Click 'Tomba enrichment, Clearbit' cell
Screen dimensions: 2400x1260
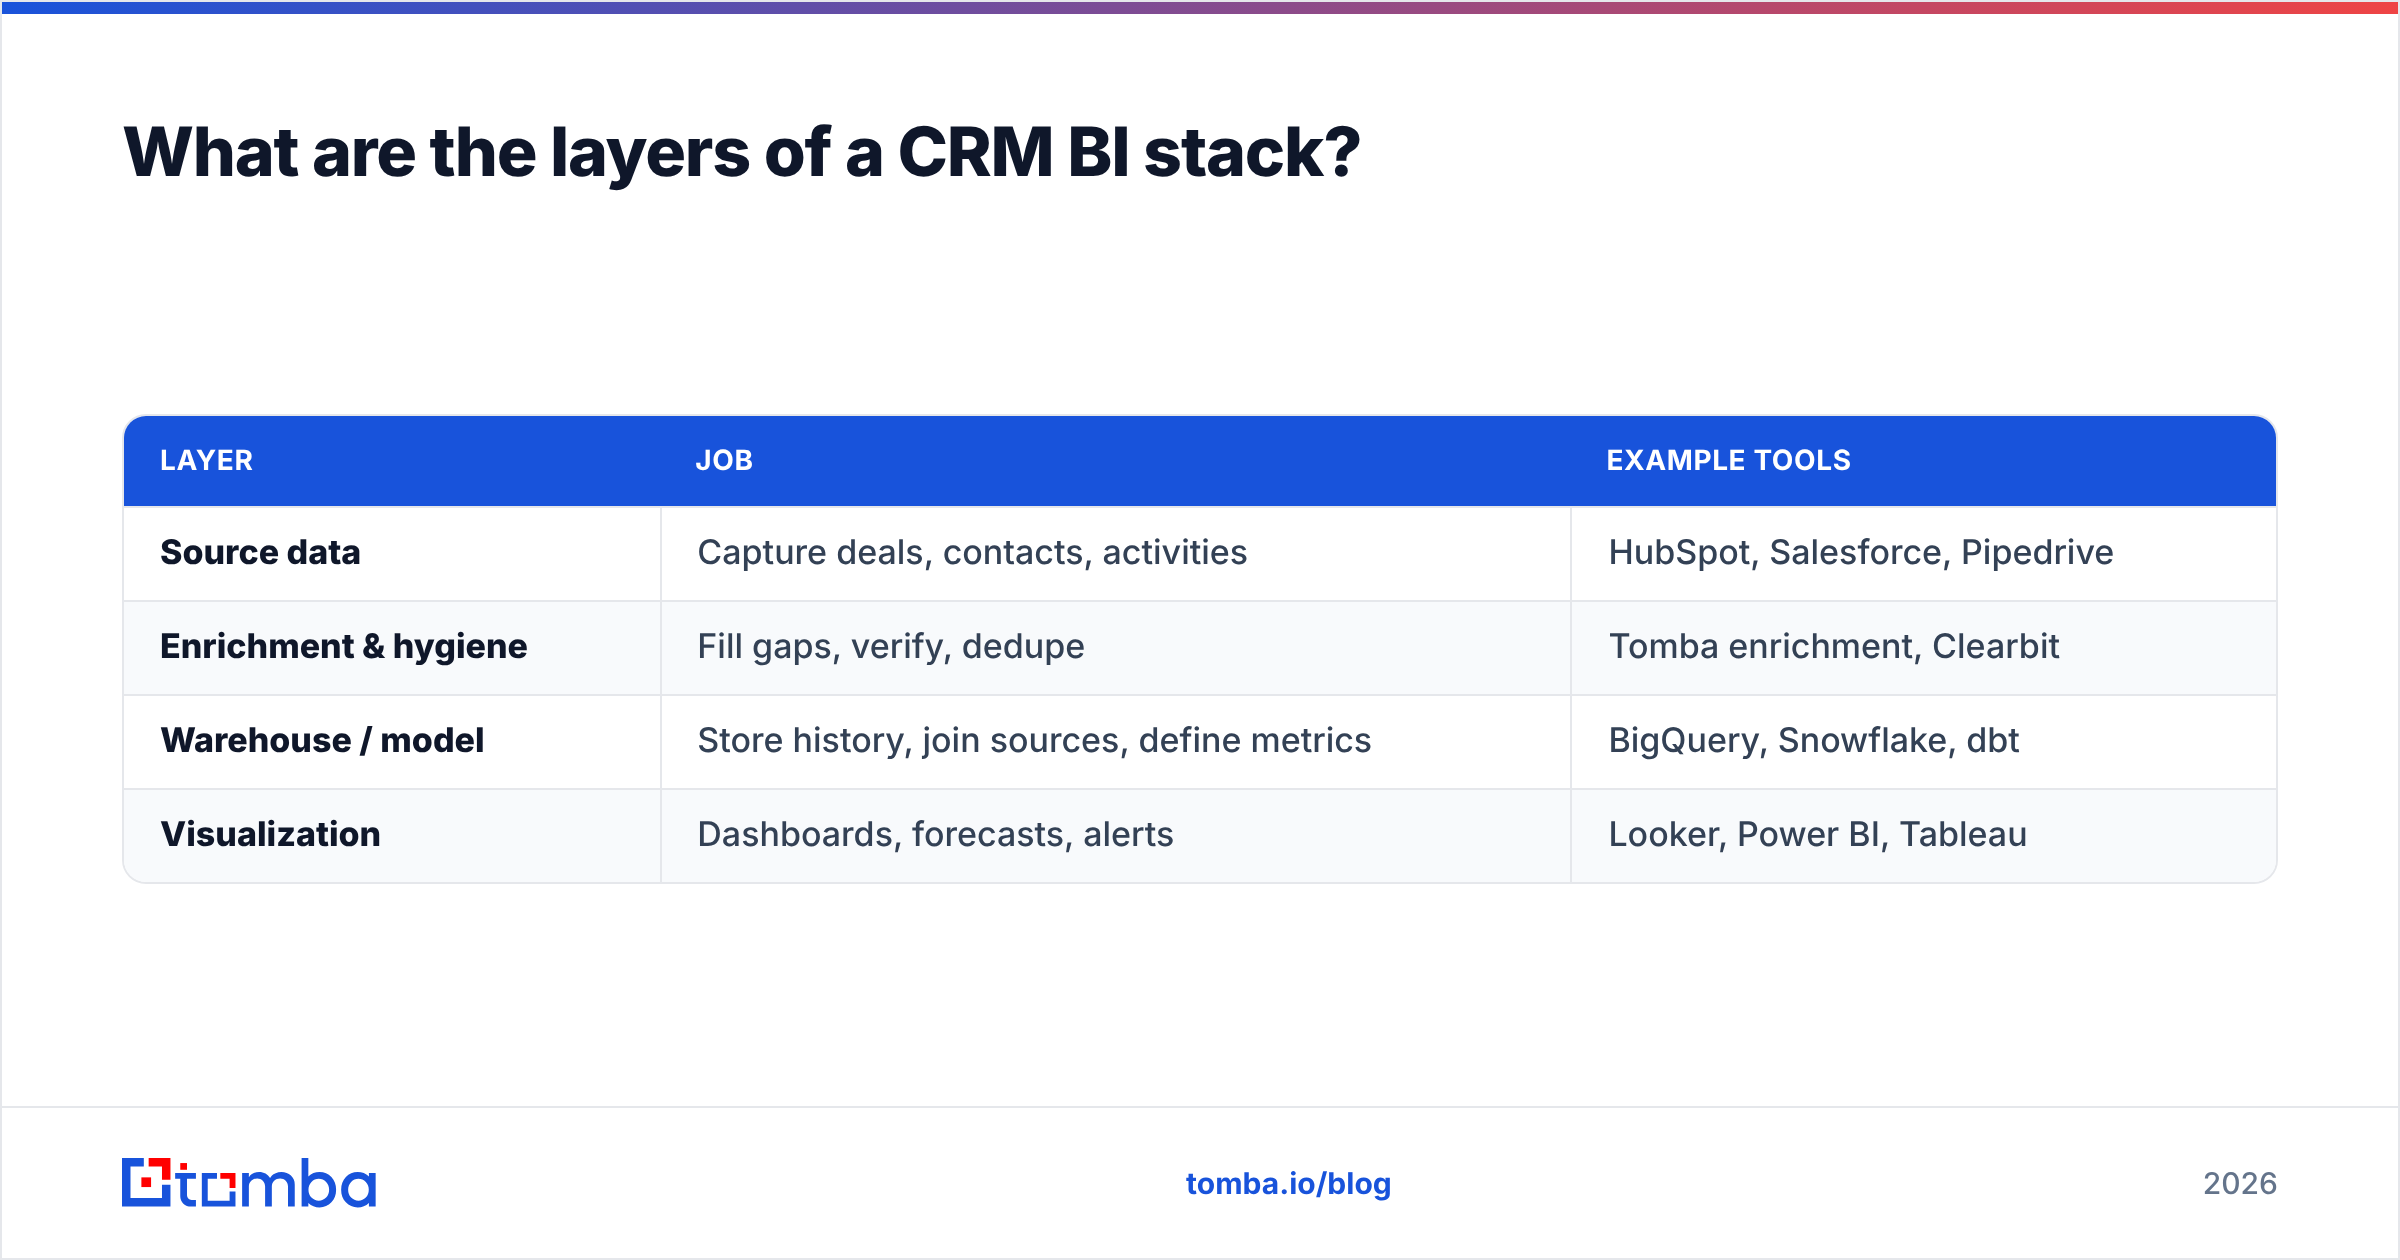coord(1924,647)
